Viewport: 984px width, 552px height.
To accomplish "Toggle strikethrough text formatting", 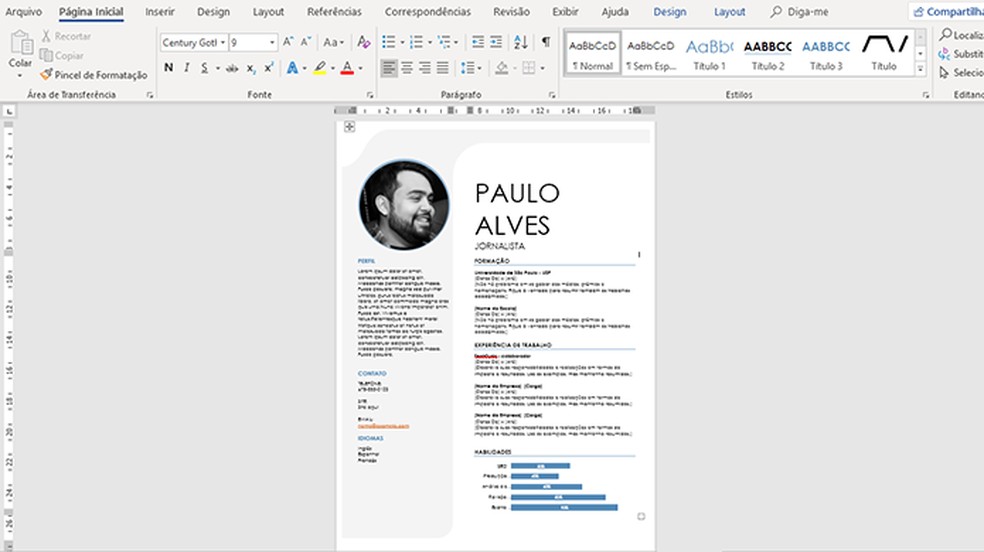I will point(232,68).
